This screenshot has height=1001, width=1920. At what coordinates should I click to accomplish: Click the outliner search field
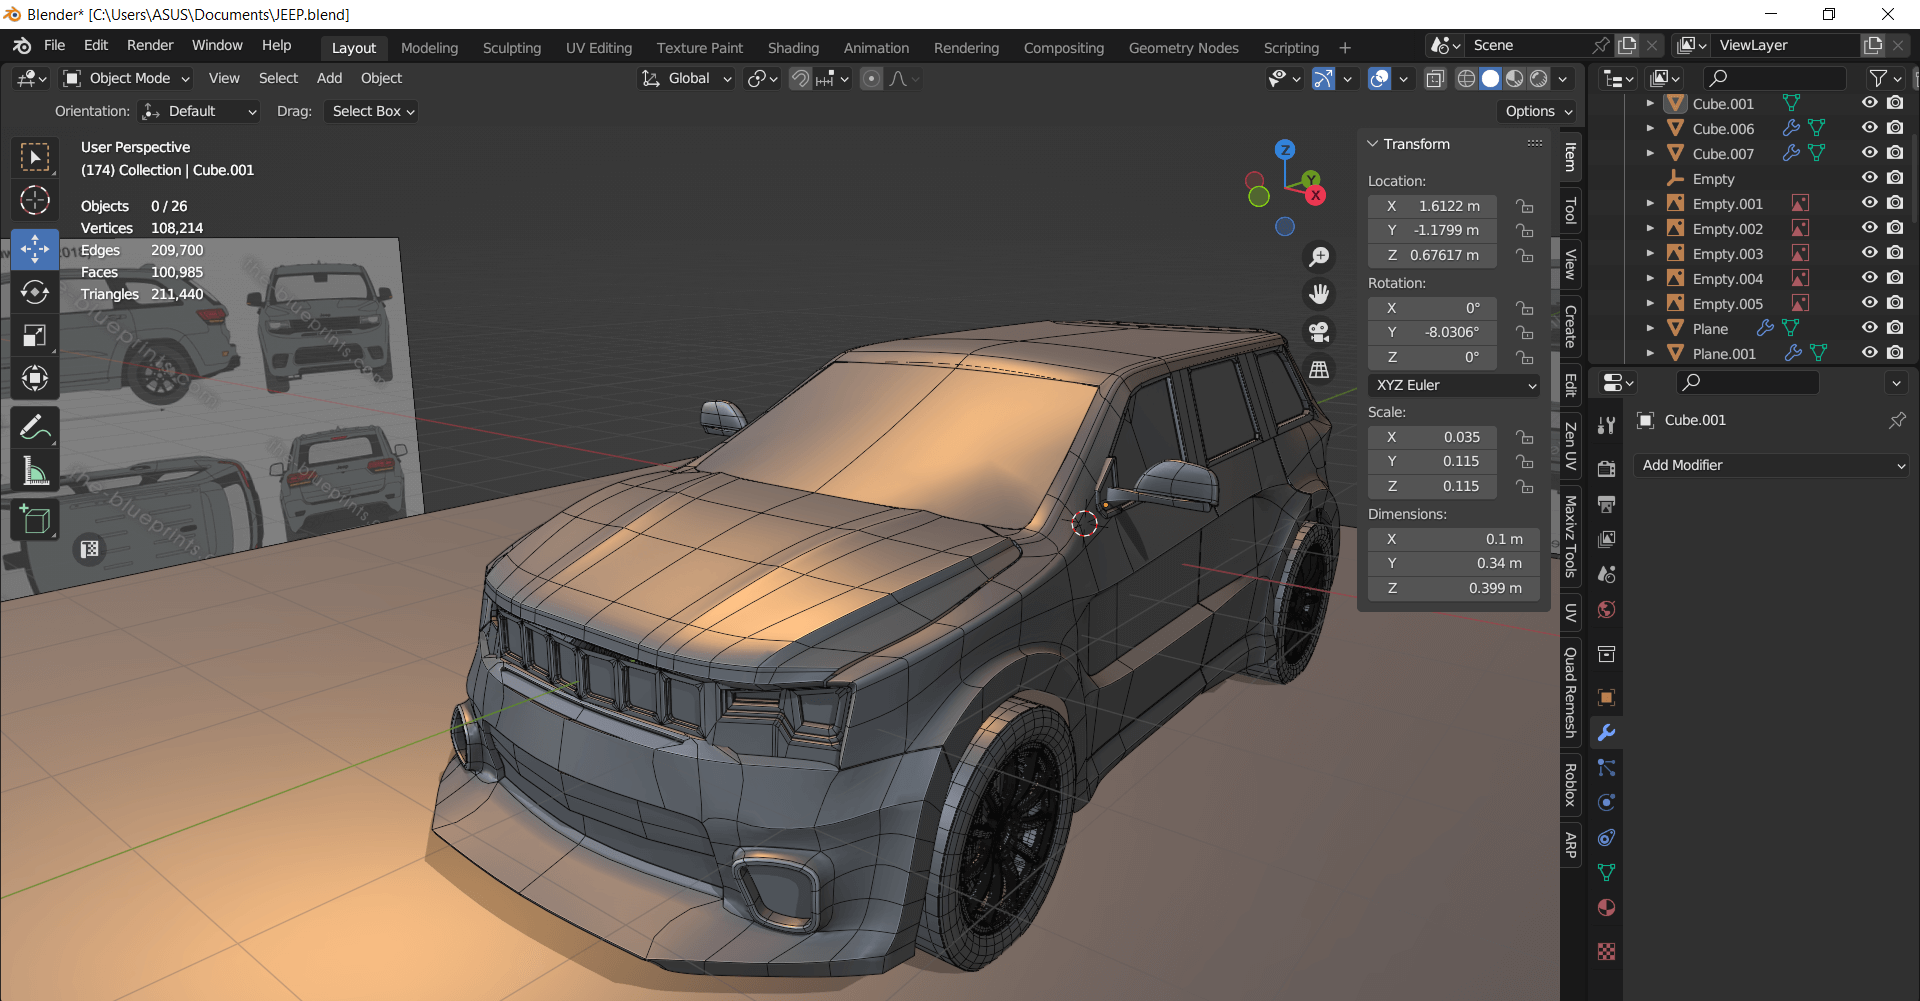[x=1774, y=78]
